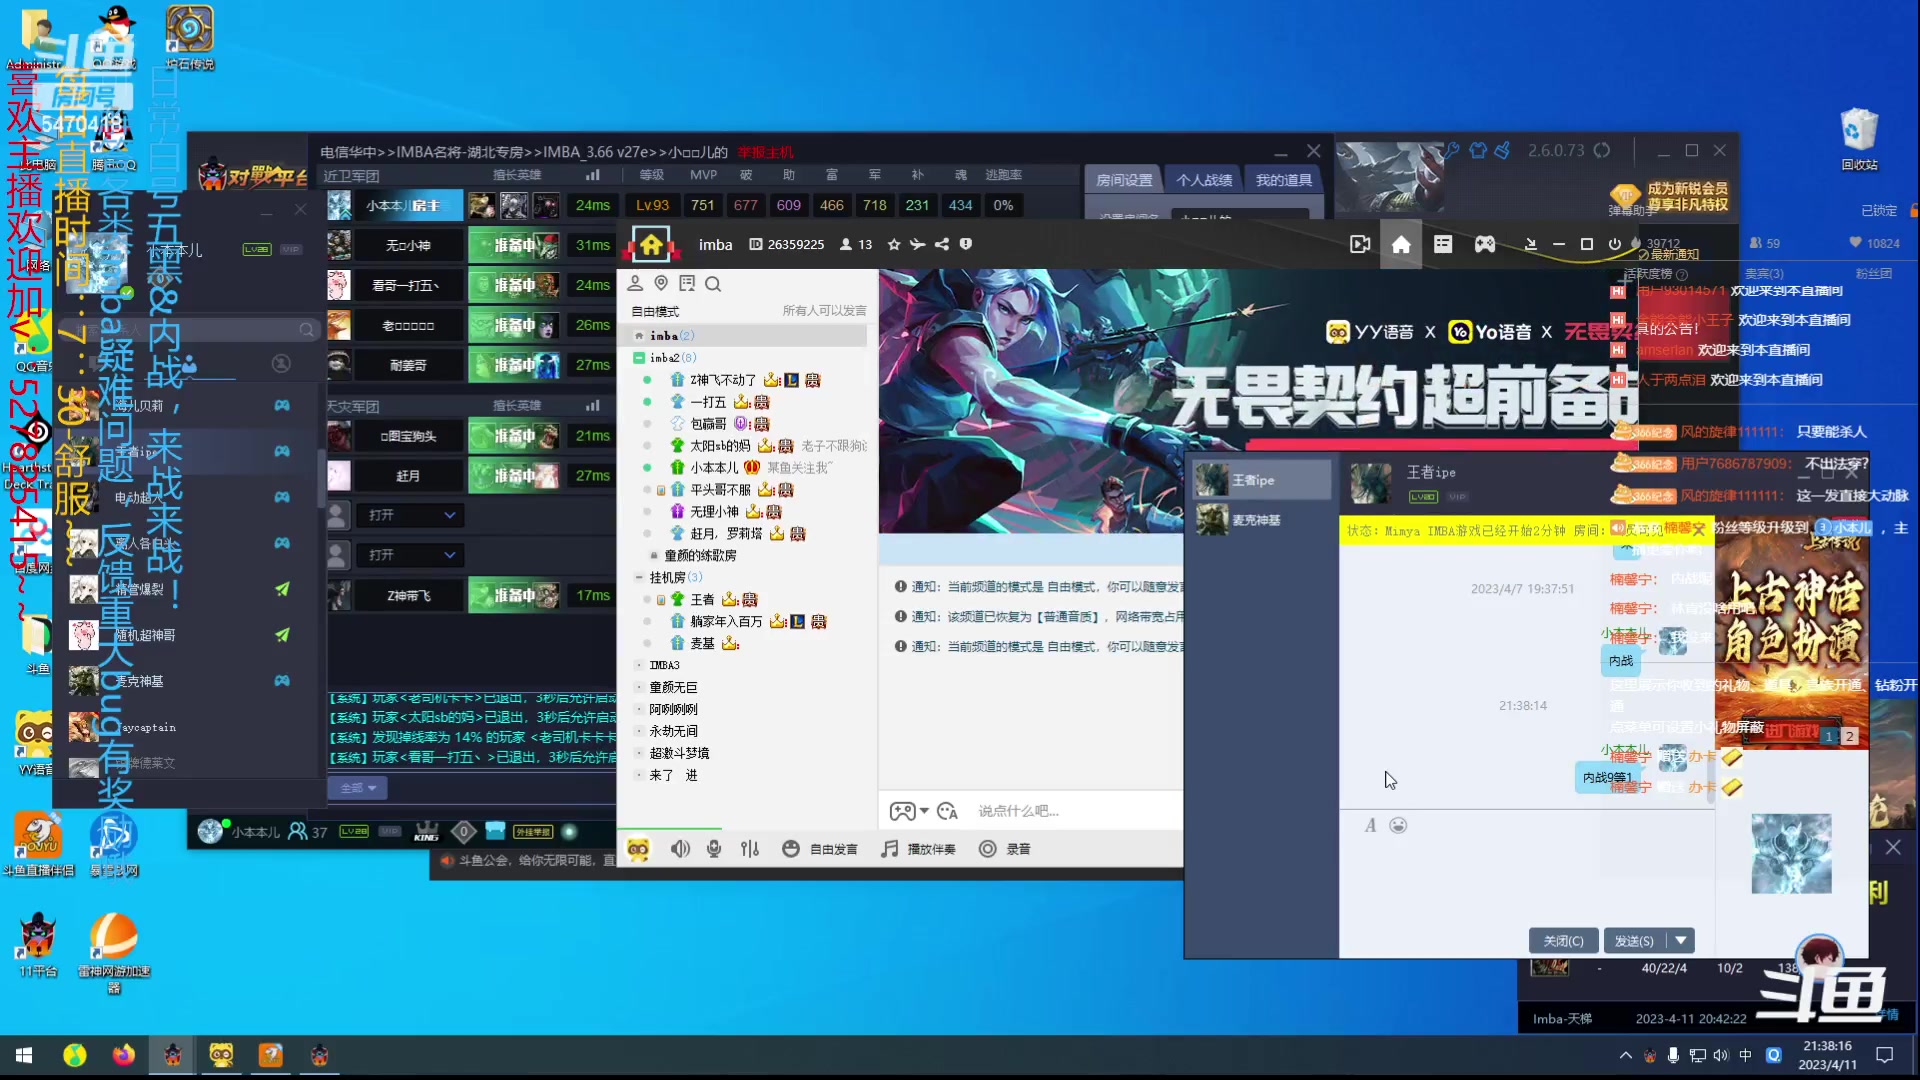The width and height of the screenshot is (1920, 1080).
Task: Open emoji picker in private chat window
Action: (x=1398, y=825)
